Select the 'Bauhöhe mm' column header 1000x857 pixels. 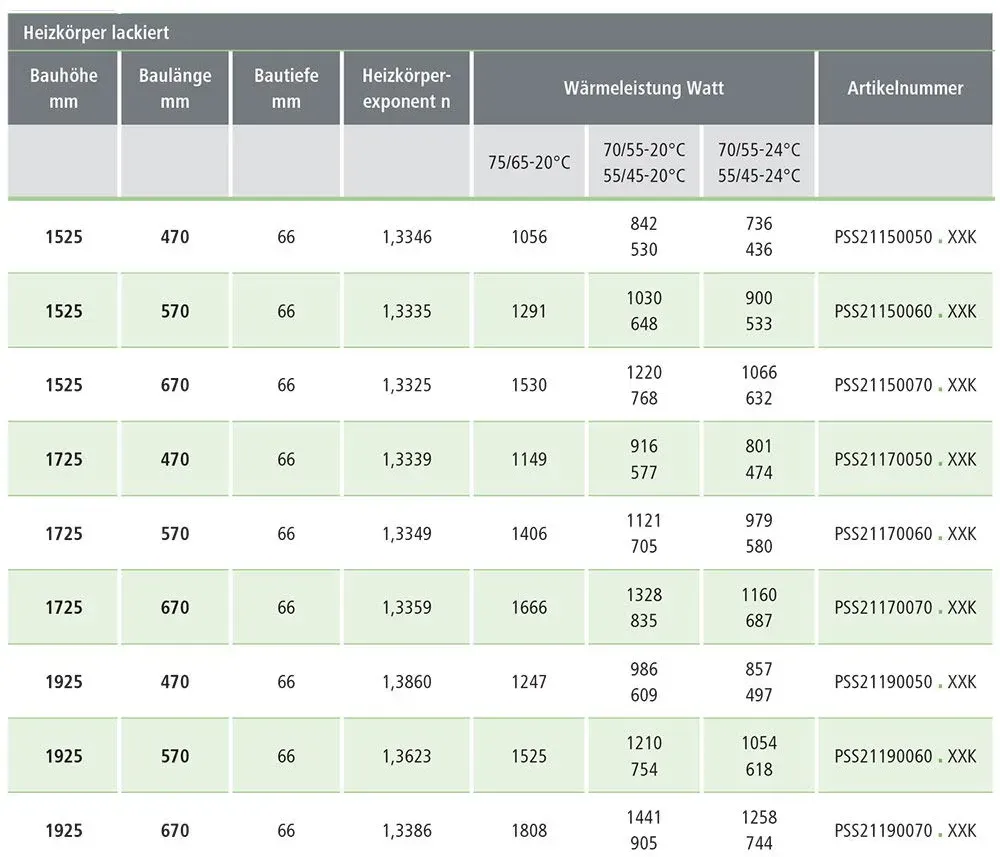click(64, 88)
